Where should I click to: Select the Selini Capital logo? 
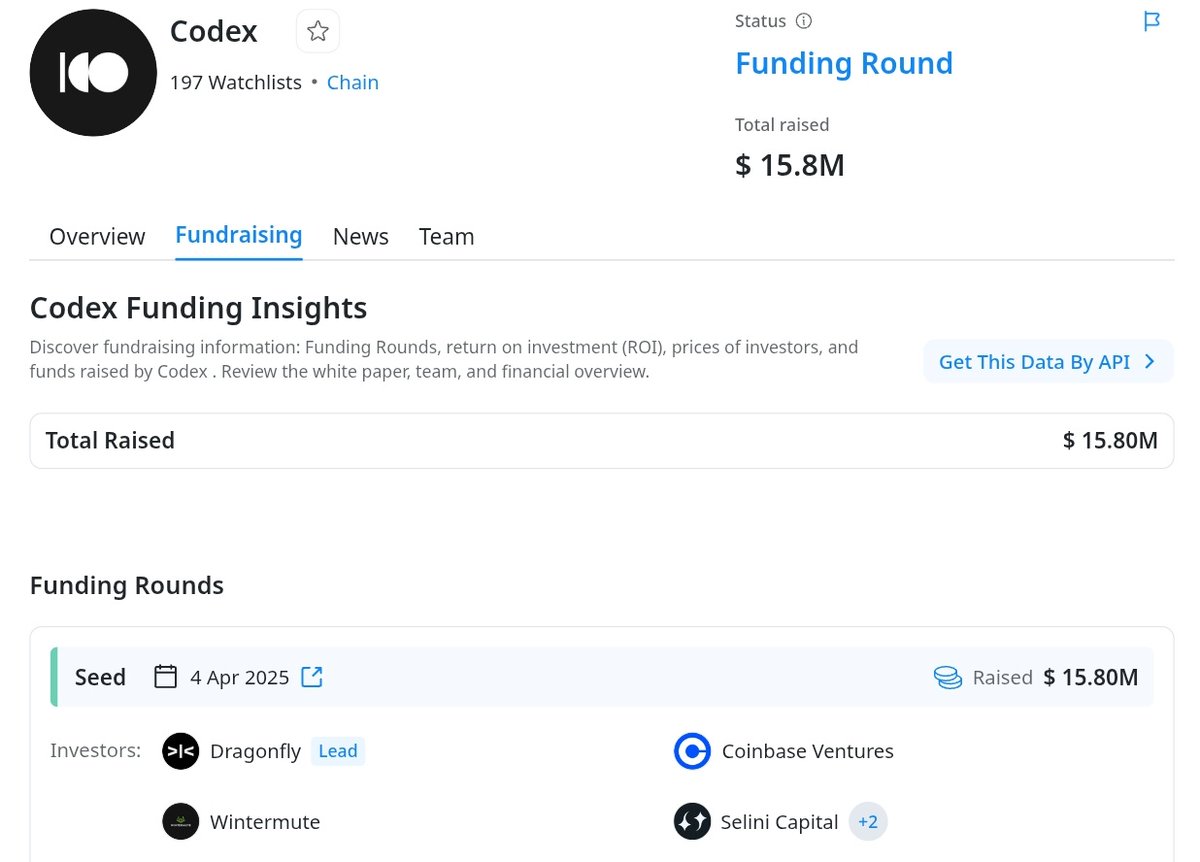click(693, 821)
